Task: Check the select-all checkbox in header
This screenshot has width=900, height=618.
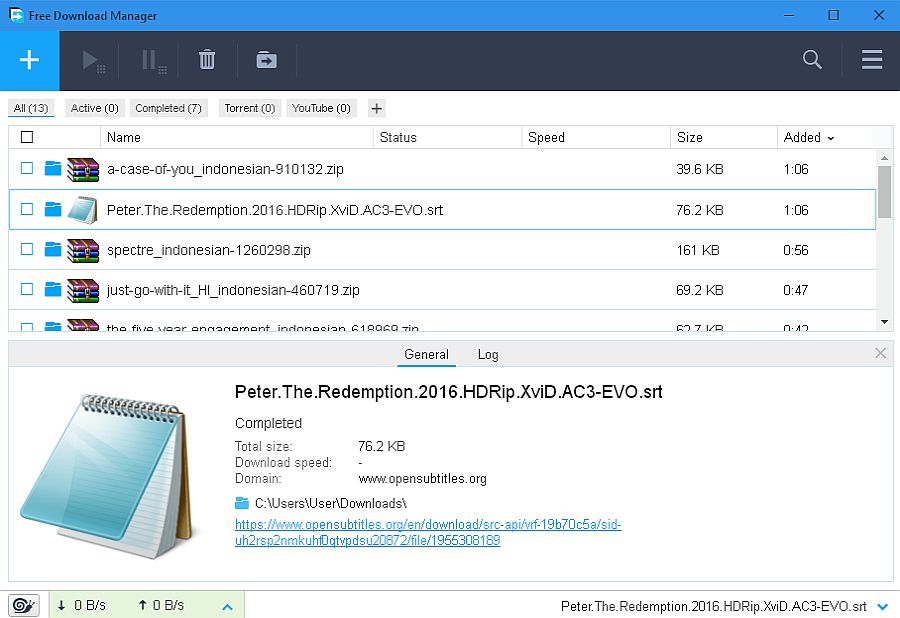Action: pyautogui.click(x=27, y=137)
